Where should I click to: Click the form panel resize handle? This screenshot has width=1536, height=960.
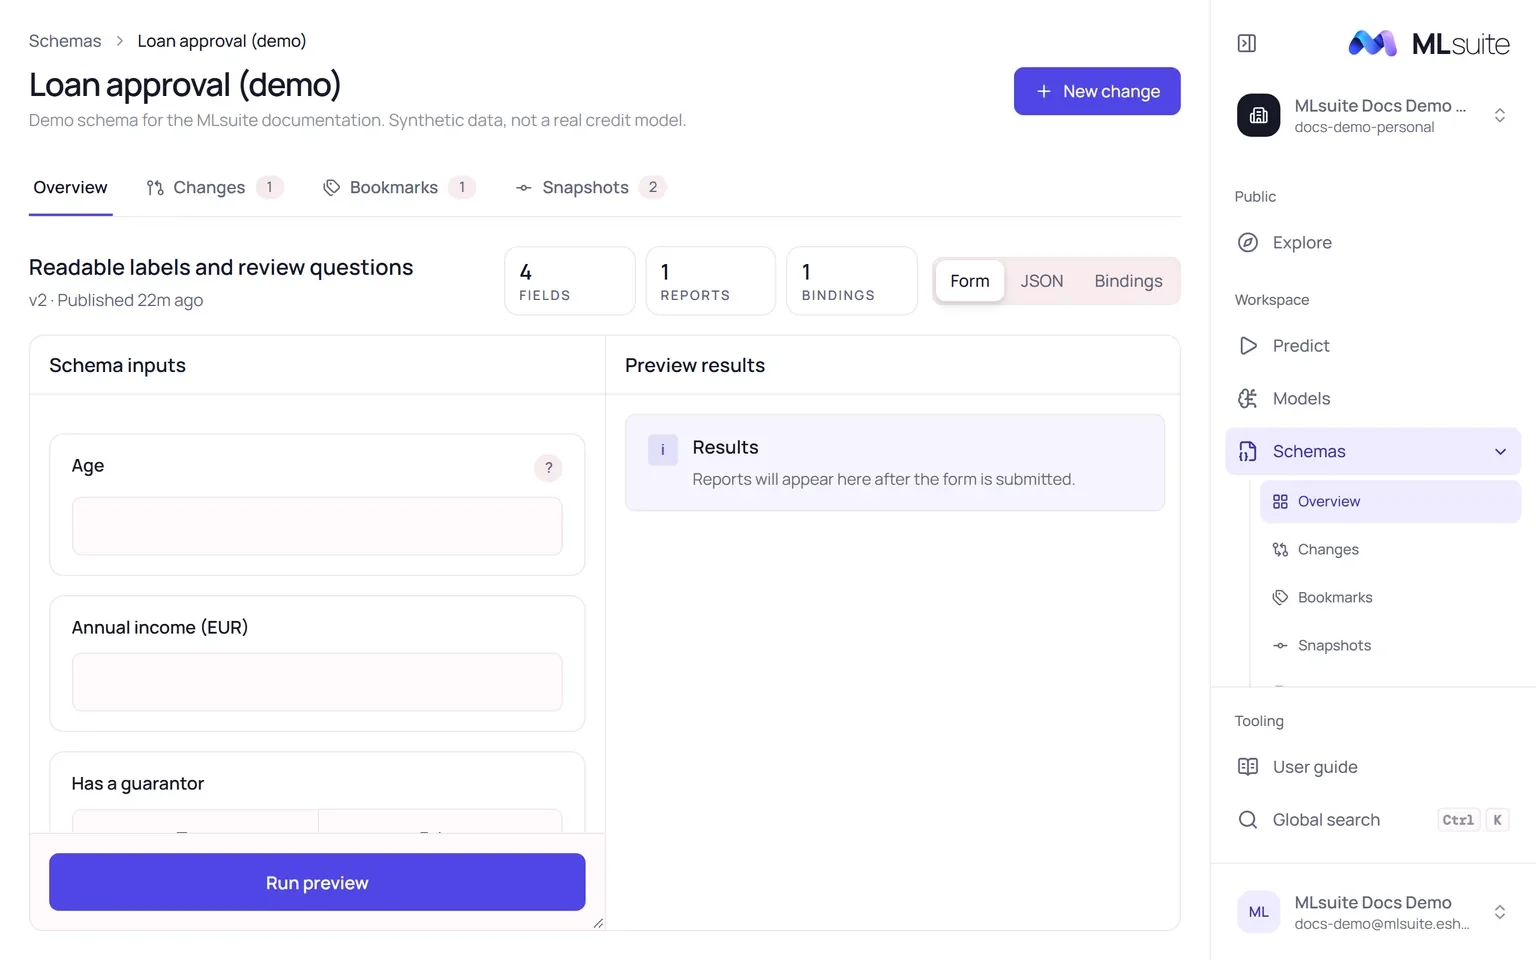click(x=598, y=923)
